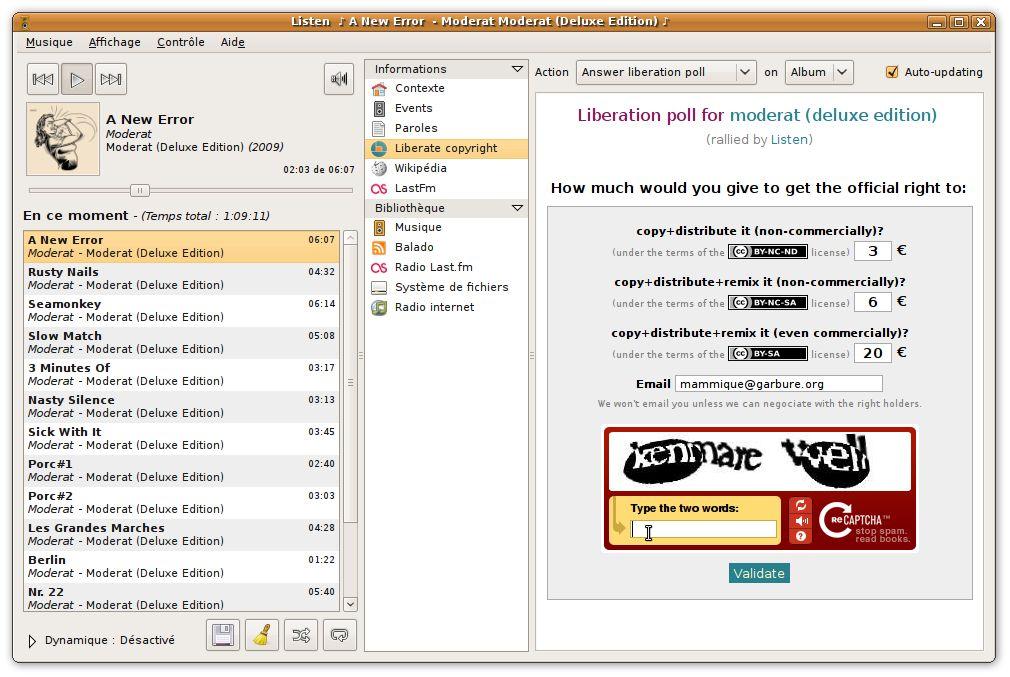Viewport: 1010px width, 677px height.
Task: Click the song position seek slider handle
Action: 140,190
